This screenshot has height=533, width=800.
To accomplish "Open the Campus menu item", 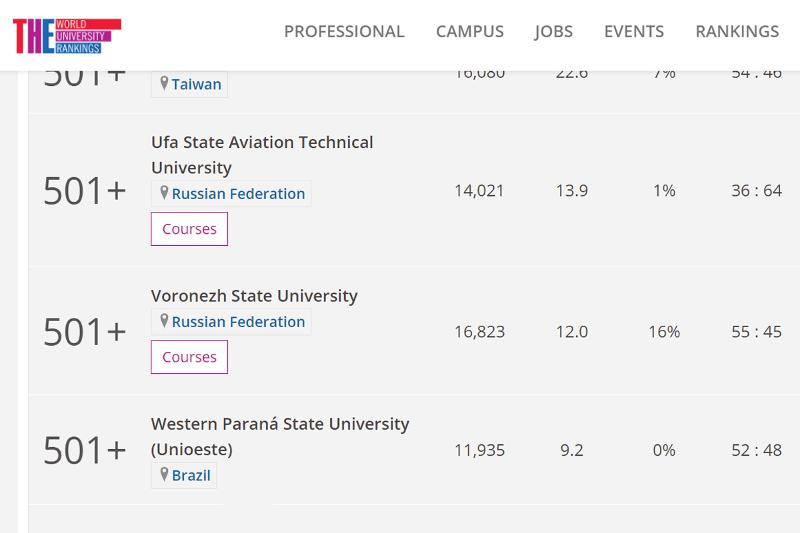I will point(469,31).
